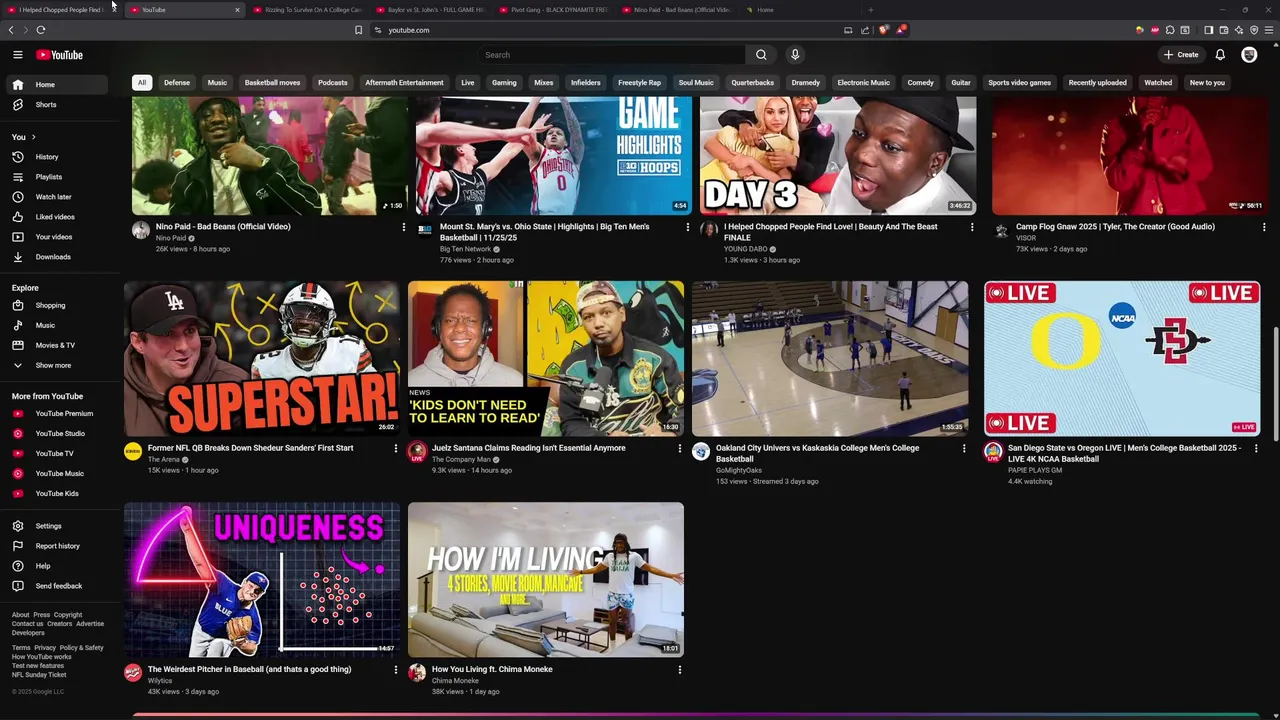This screenshot has width=1280, height=720.
Task: Select the Podcasts filter chip
Action: (333, 83)
